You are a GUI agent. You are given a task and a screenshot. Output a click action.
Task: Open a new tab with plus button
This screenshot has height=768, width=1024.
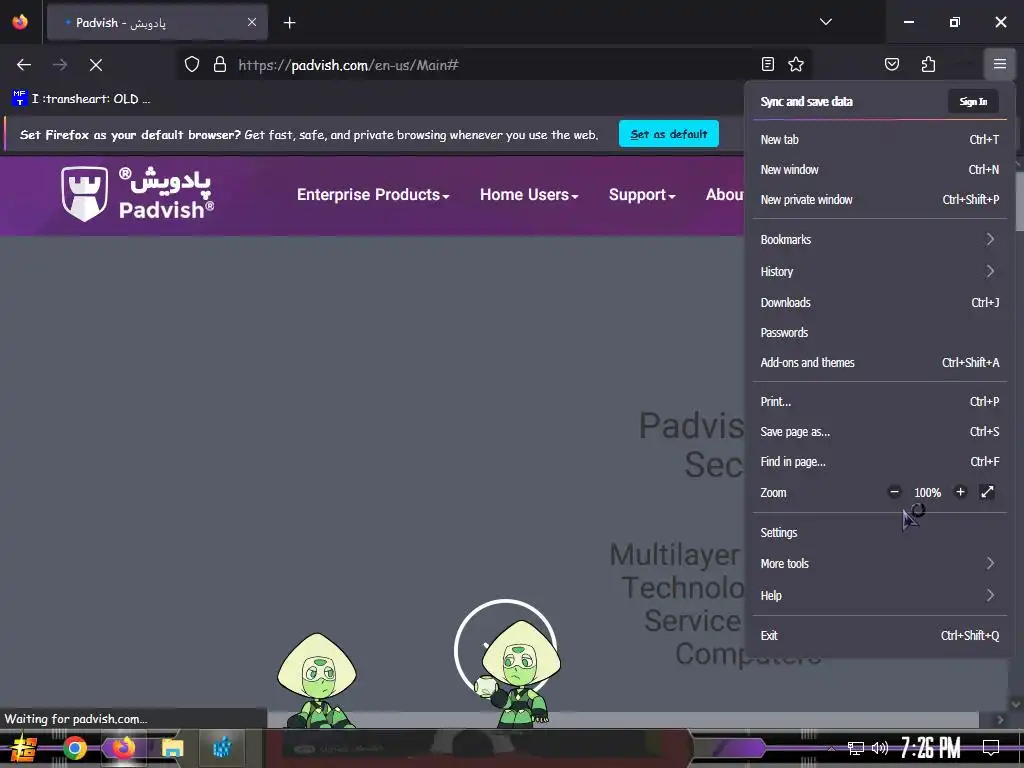coord(289,23)
